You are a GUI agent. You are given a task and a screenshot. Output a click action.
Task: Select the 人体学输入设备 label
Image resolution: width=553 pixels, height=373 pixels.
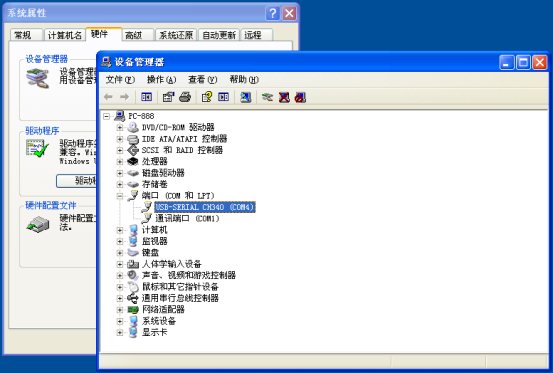[171, 264]
